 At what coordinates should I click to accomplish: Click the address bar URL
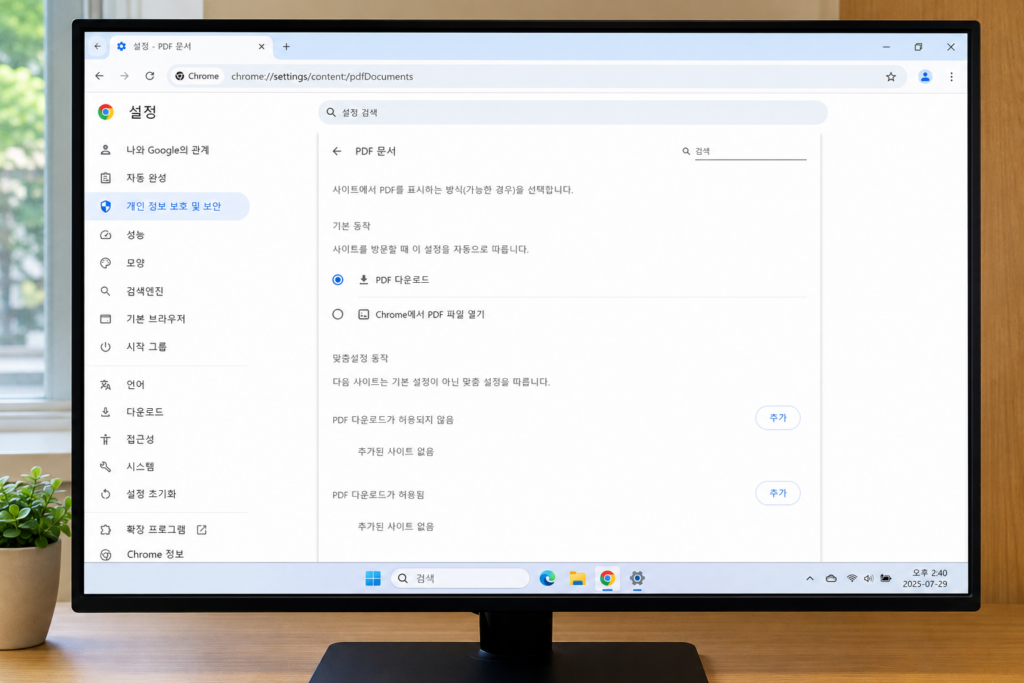click(322, 76)
